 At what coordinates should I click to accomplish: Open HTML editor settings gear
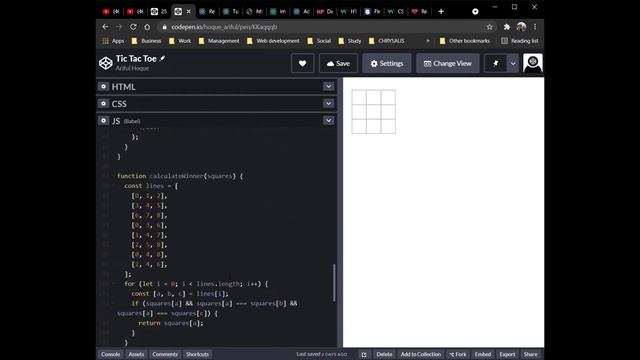pyautogui.click(x=103, y=87)
